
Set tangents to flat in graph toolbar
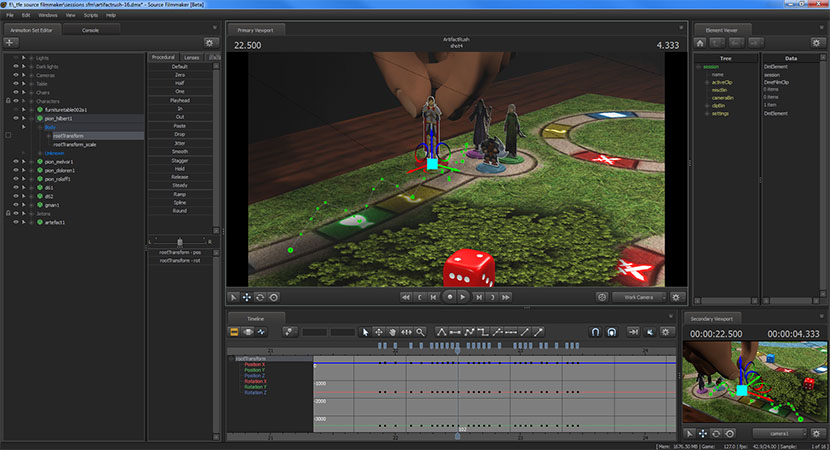(x=455, y=332)
